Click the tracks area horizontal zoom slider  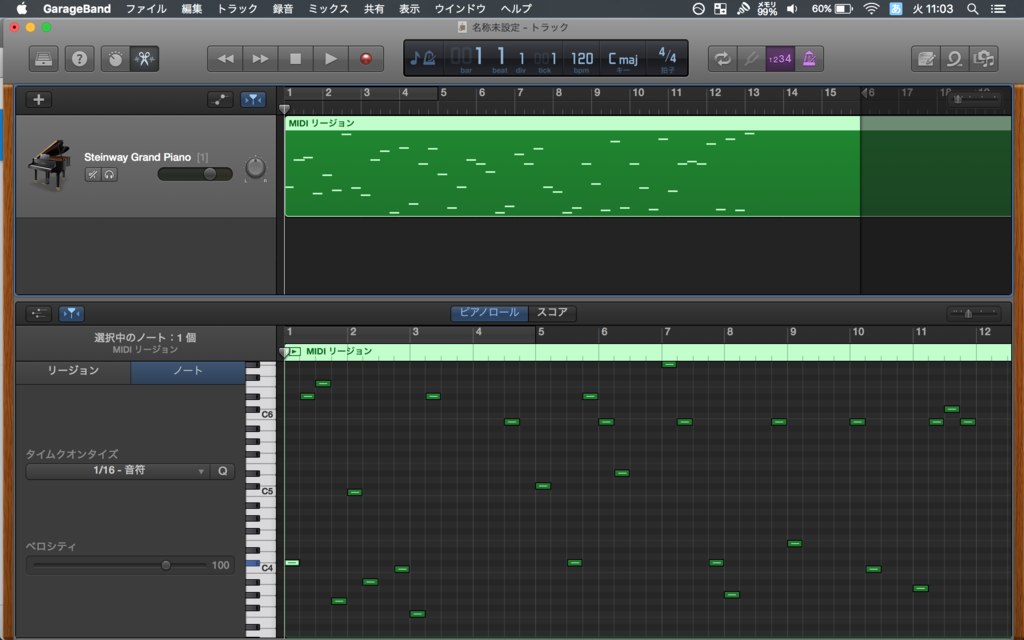pos(974,99)
